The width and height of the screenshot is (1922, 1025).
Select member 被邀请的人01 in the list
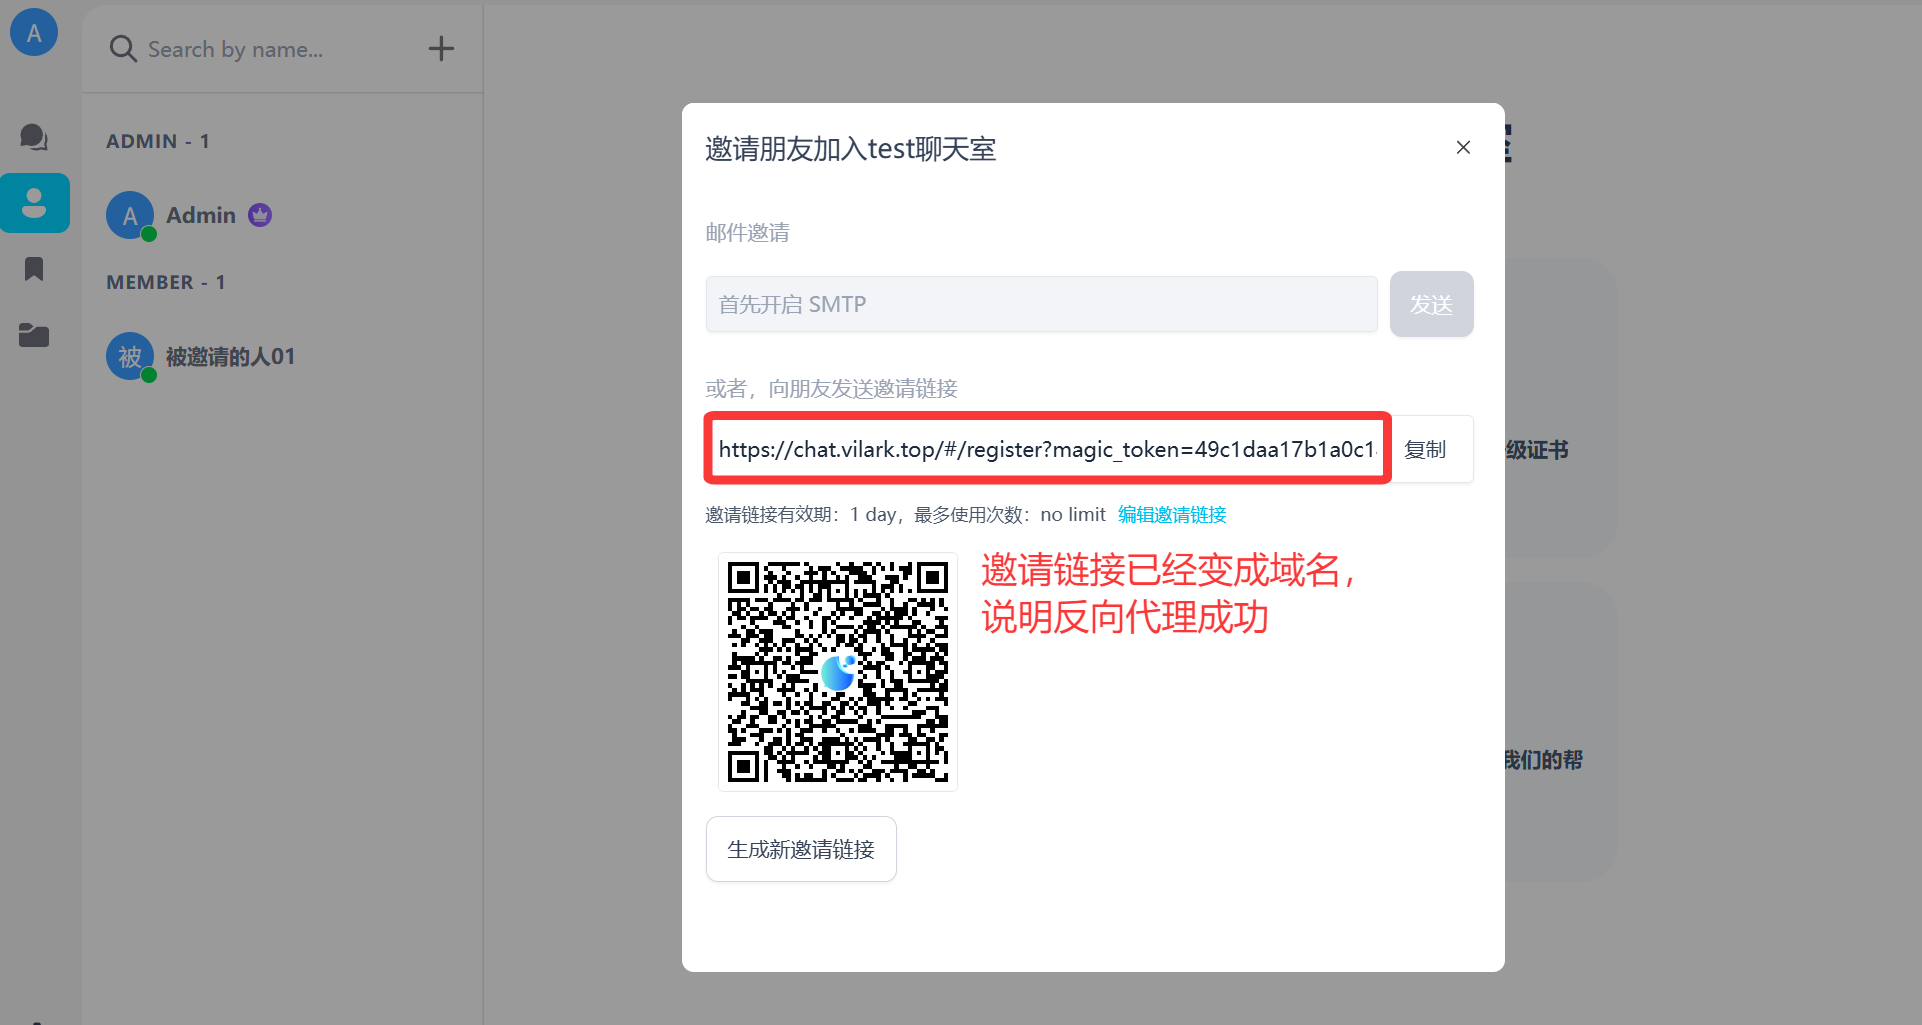(x=230, y=357)
